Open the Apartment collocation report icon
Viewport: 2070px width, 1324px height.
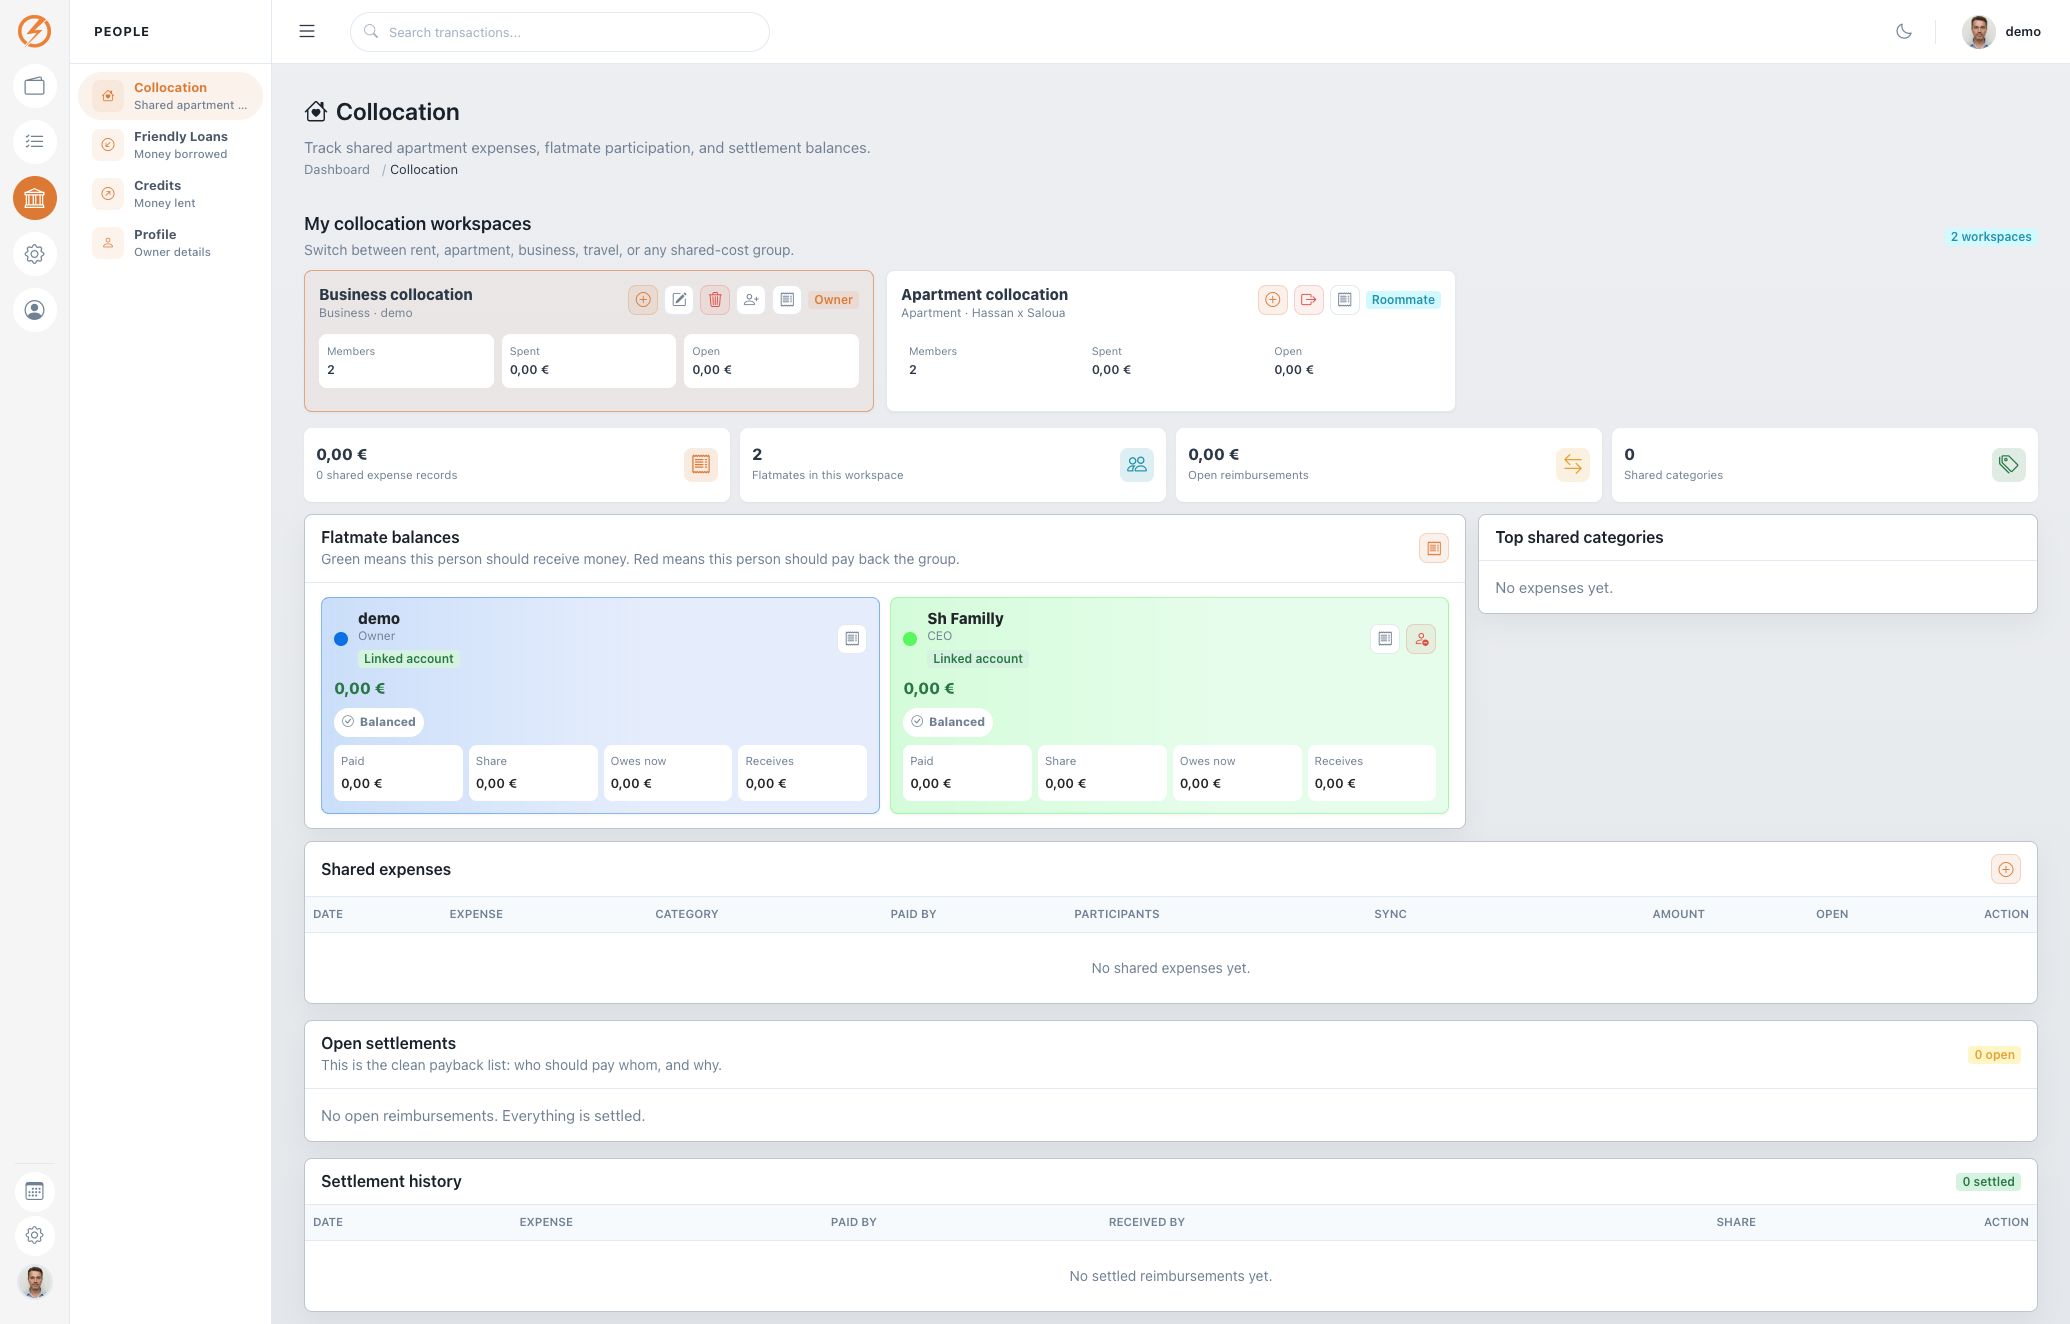1345,299
